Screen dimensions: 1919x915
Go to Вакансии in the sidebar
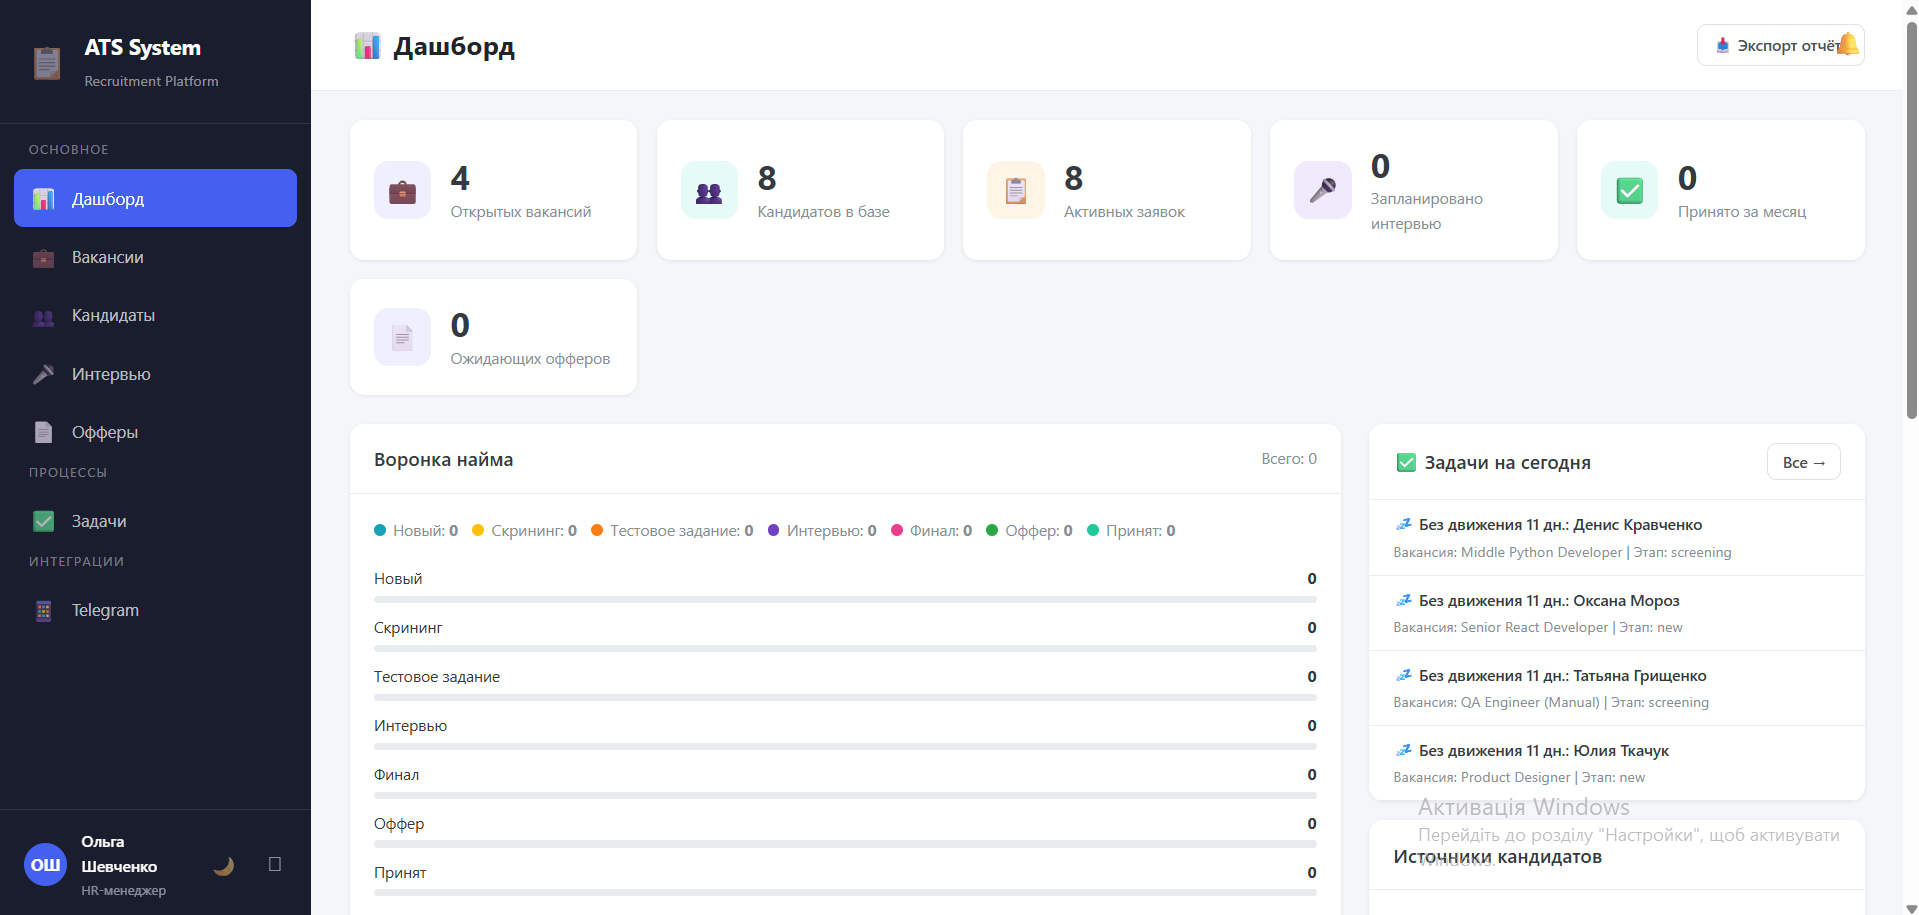click(x=155, y=257)
